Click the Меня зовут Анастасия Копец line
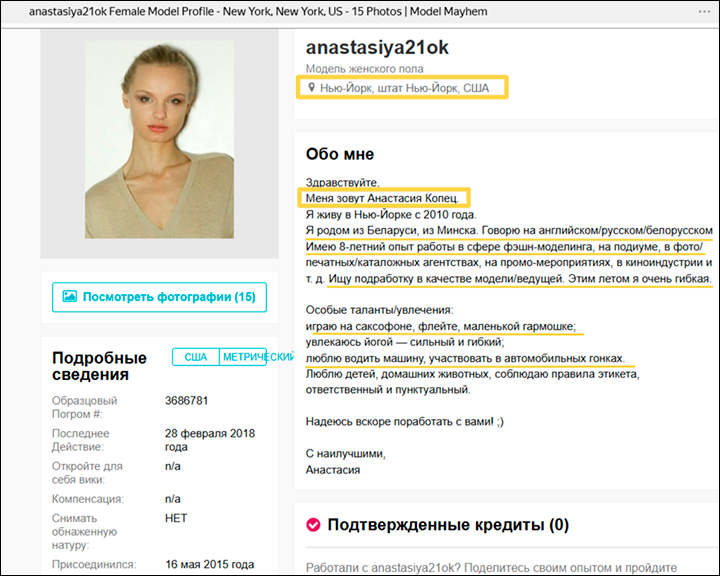This screenshot has height=576, width=720. coord(382,198)
